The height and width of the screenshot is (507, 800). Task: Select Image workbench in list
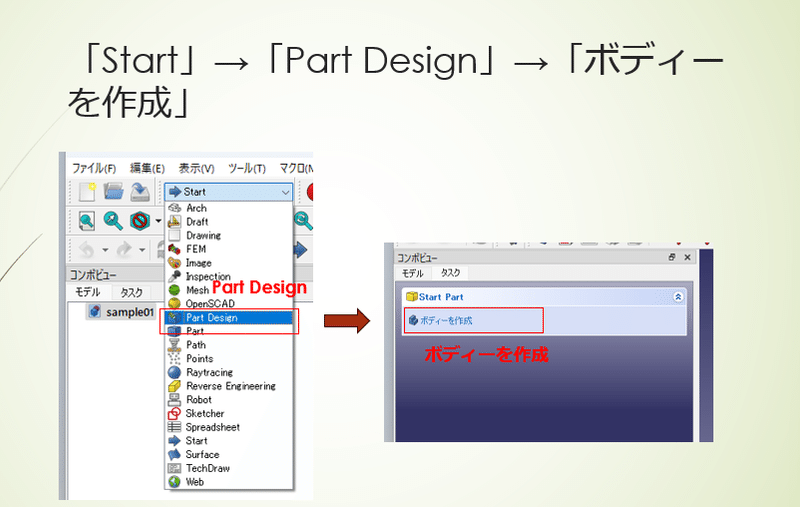click(x=229, y=263)
